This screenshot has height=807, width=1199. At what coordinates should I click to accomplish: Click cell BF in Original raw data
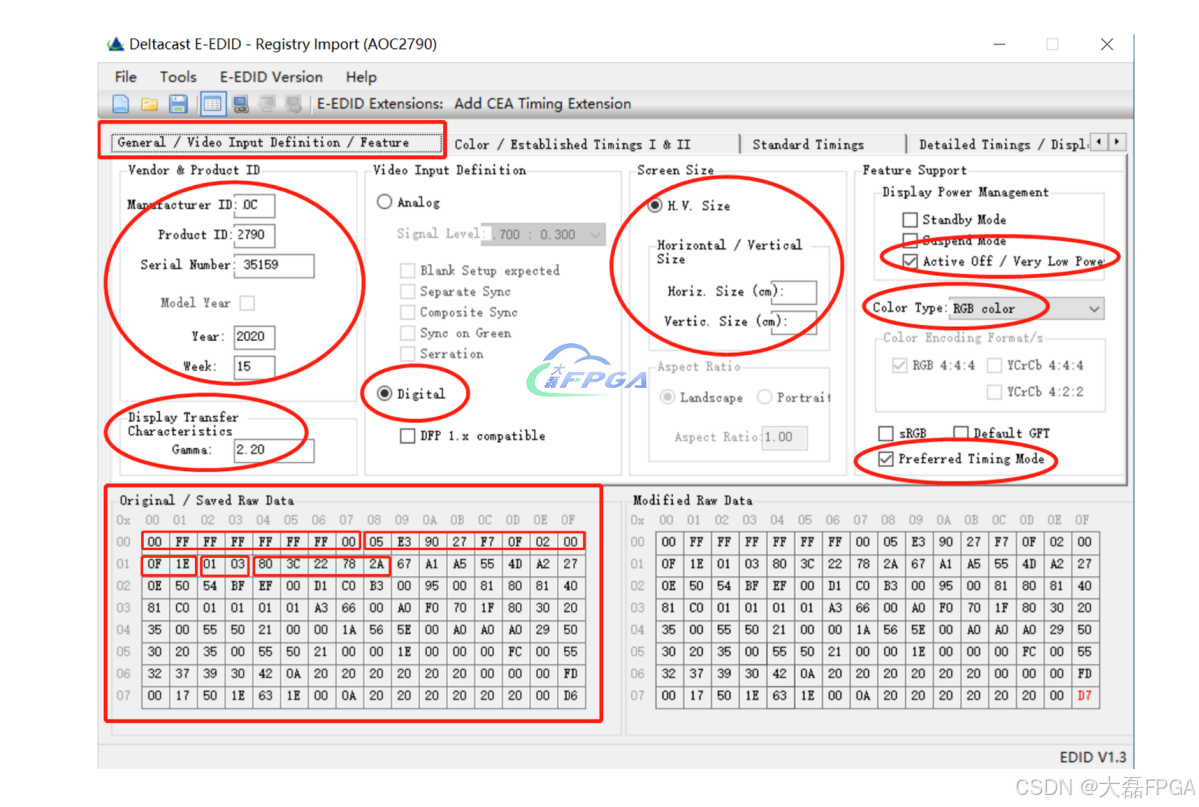point(238,586)
